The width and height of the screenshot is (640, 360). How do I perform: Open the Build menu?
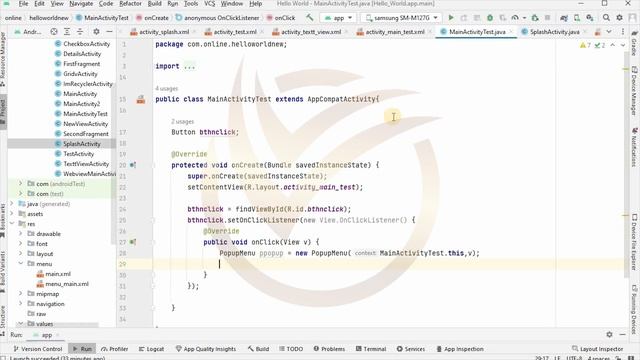(x=154, y=4)
